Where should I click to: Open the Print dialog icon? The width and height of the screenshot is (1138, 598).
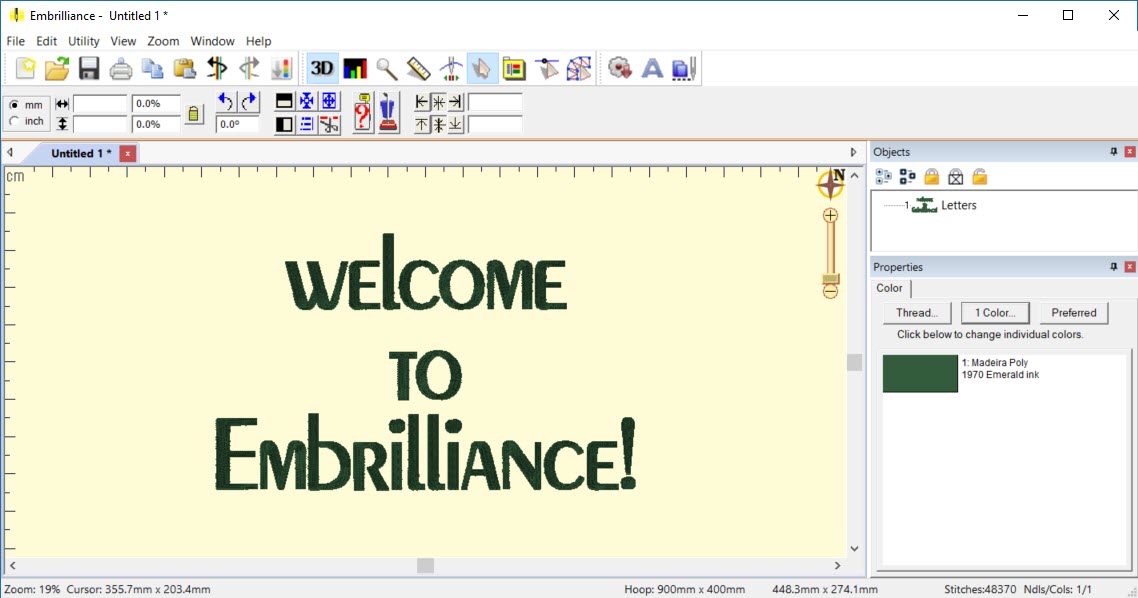(x=120, y=68)
